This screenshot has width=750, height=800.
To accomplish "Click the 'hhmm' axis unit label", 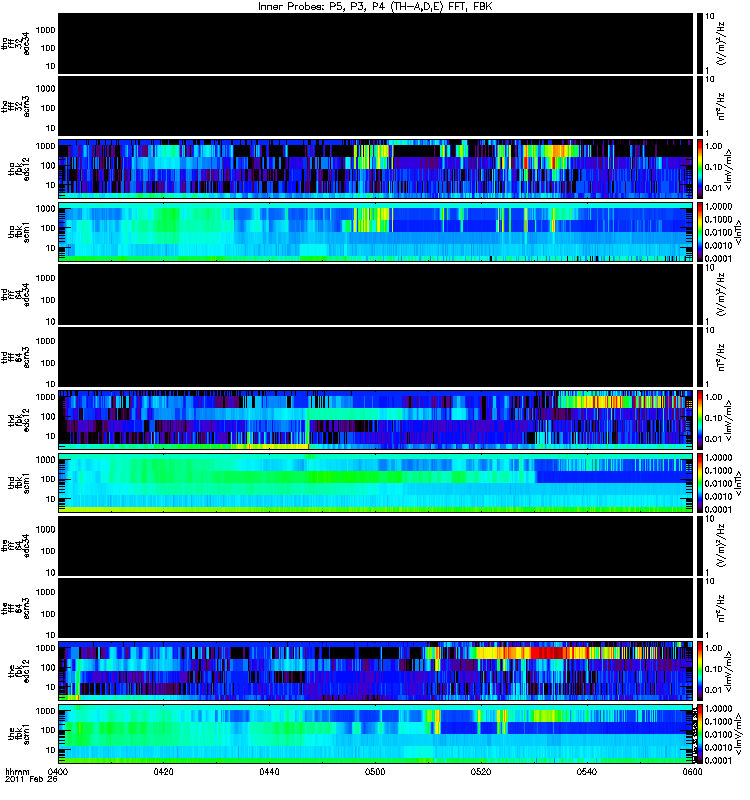I will [x=17, y=771].
